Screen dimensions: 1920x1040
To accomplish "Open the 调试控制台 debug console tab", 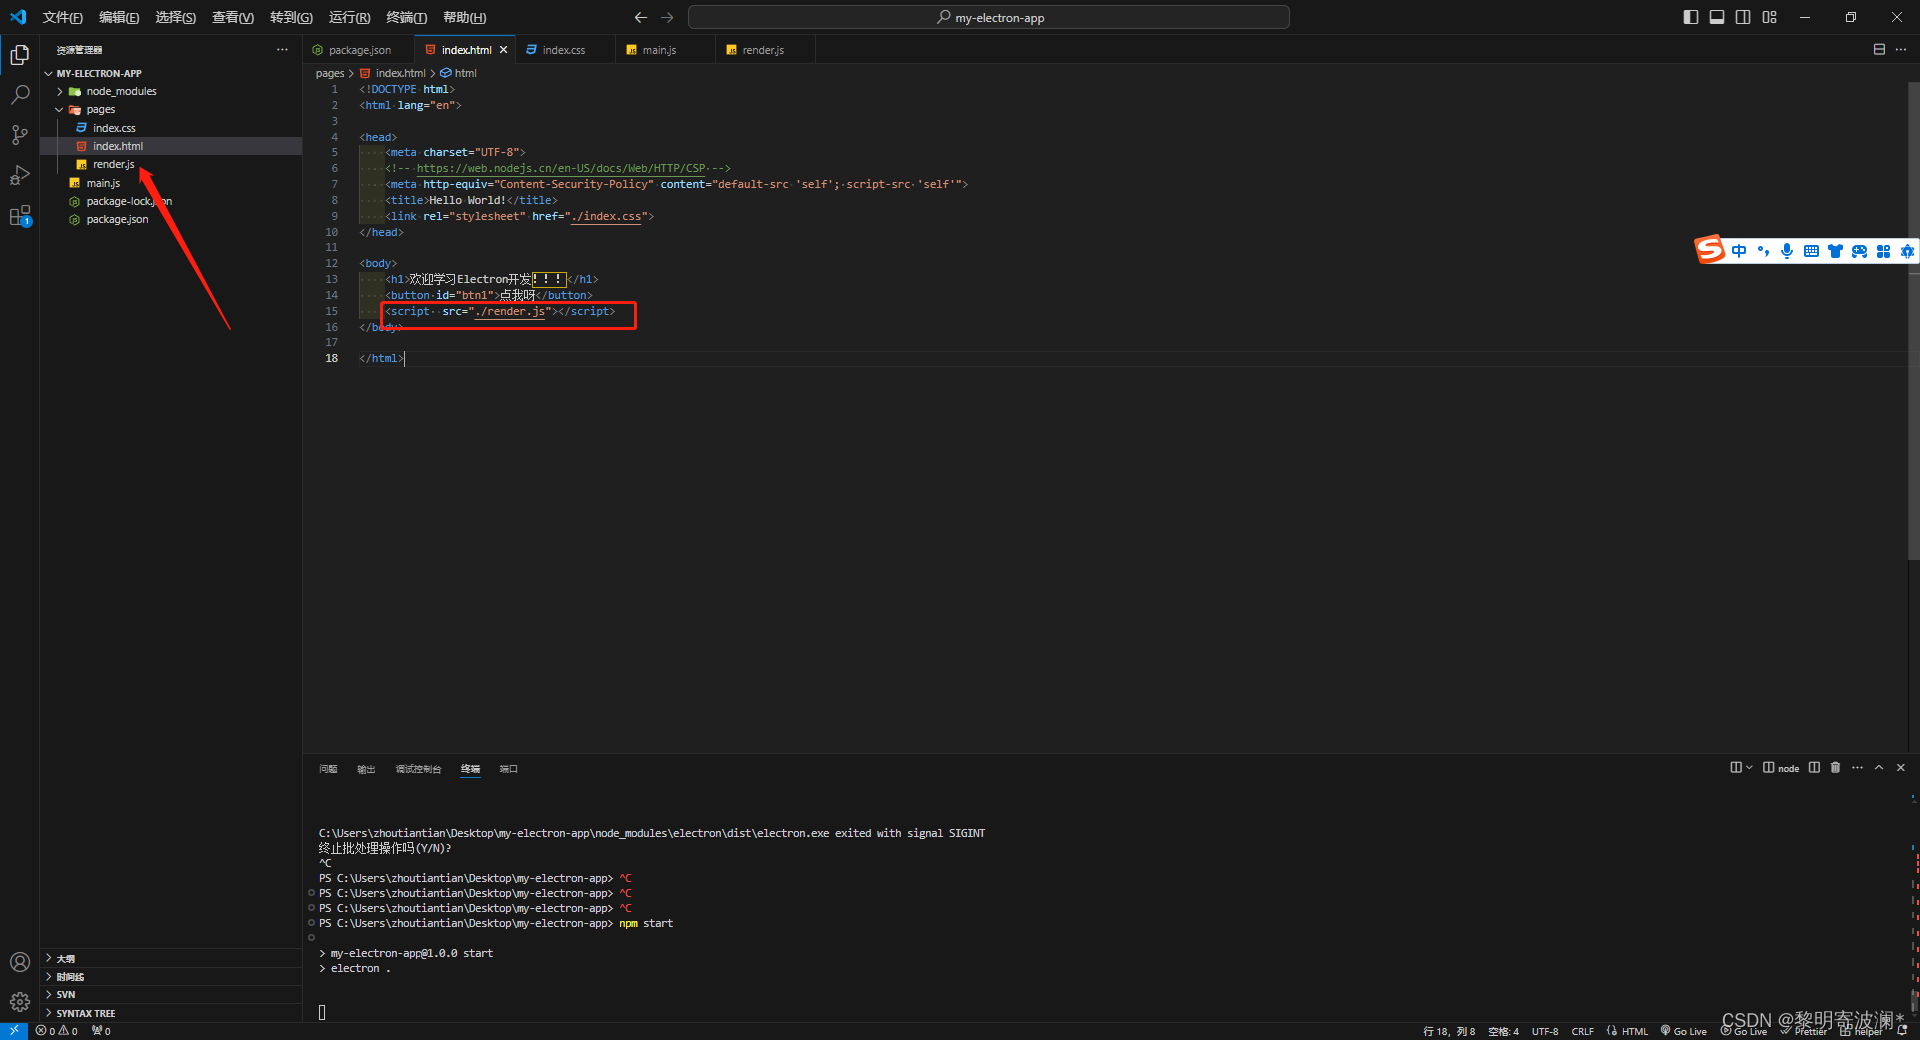I will [418, 769].
